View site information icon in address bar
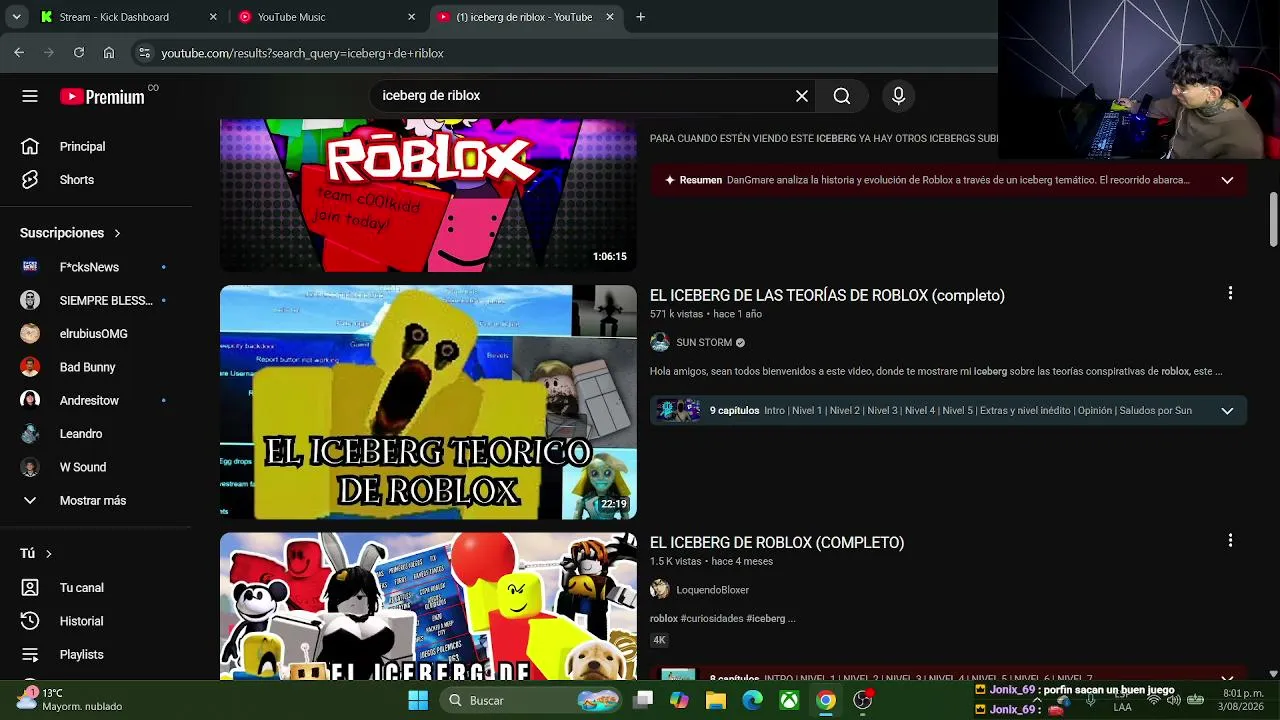 [x=144, y=53]
